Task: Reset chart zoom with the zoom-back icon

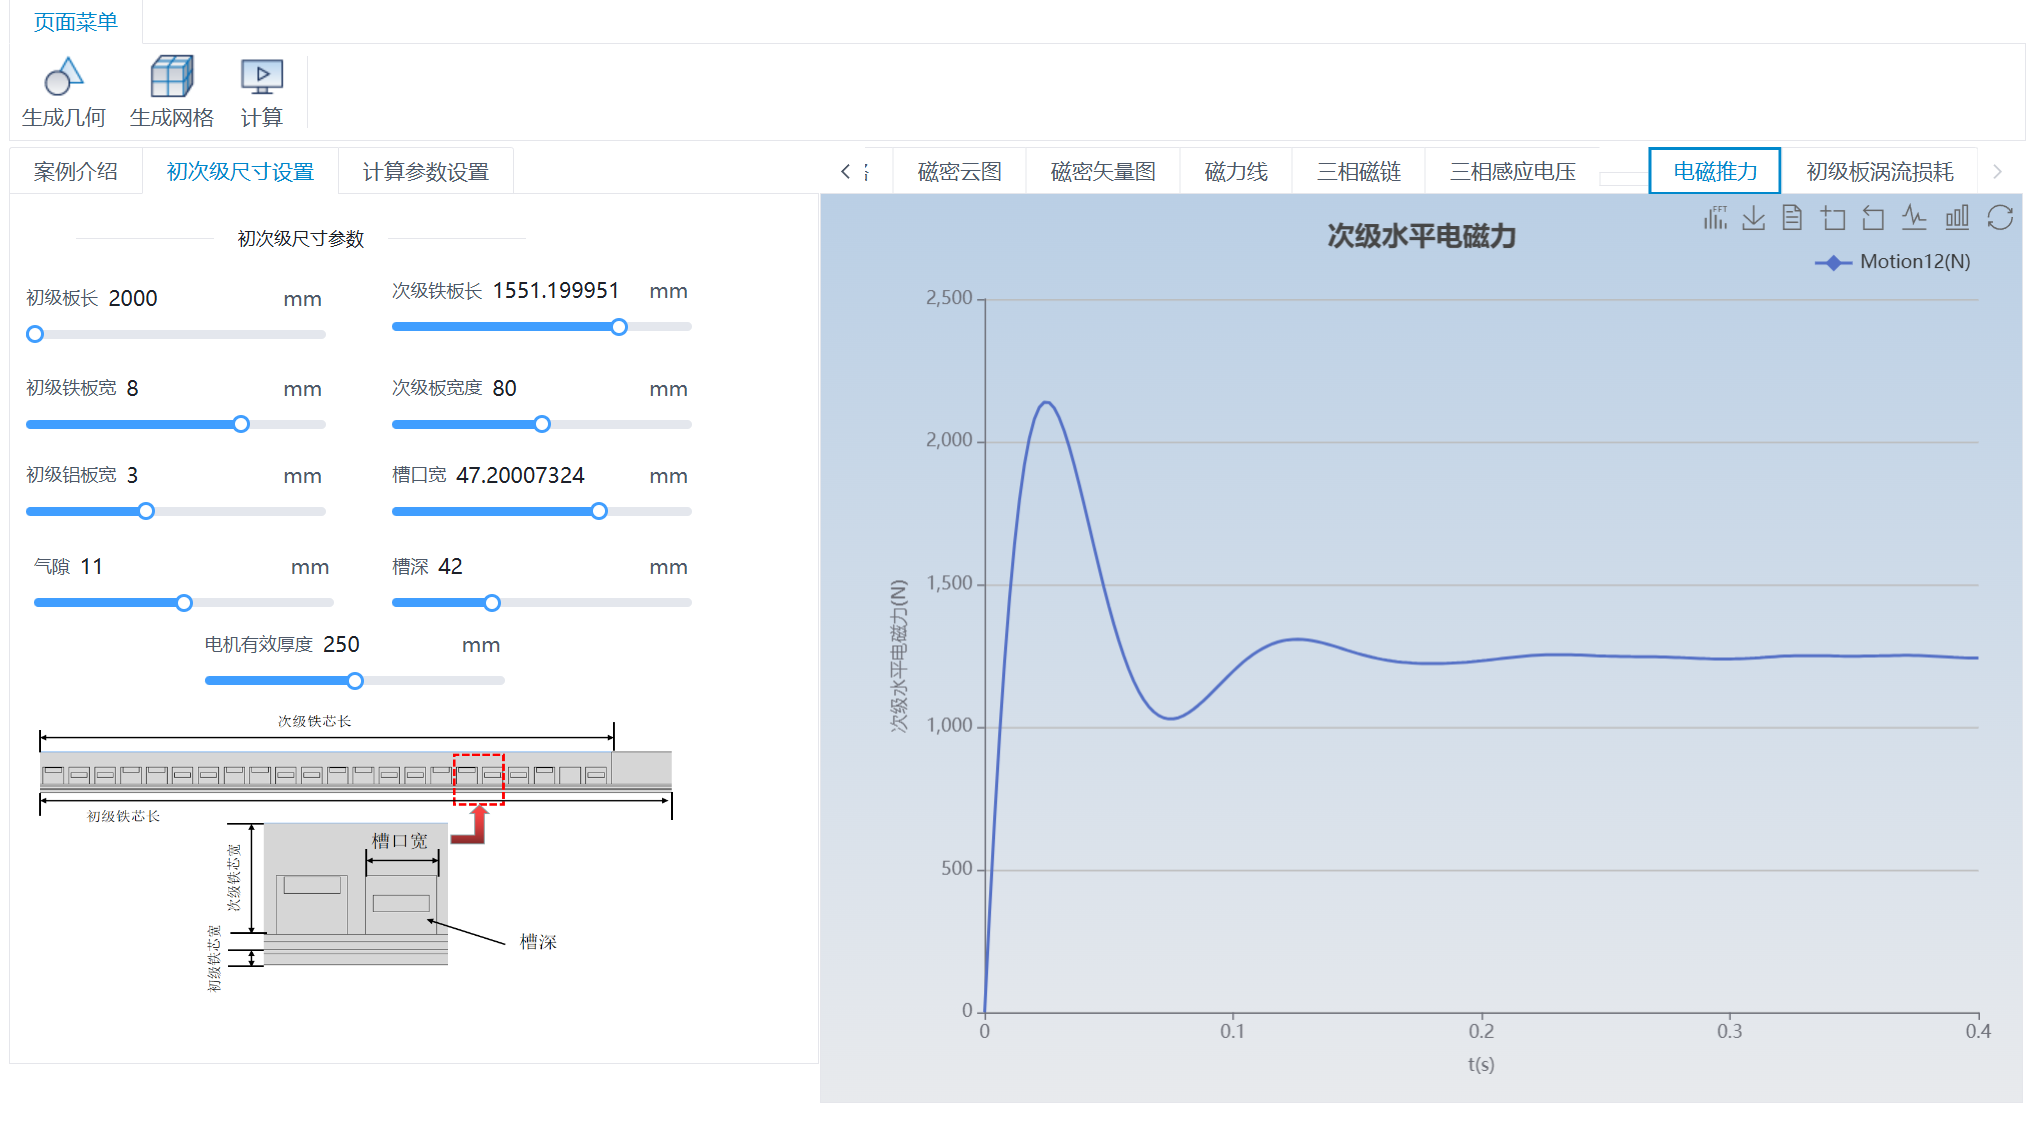Action: (x=1873, y=218)
